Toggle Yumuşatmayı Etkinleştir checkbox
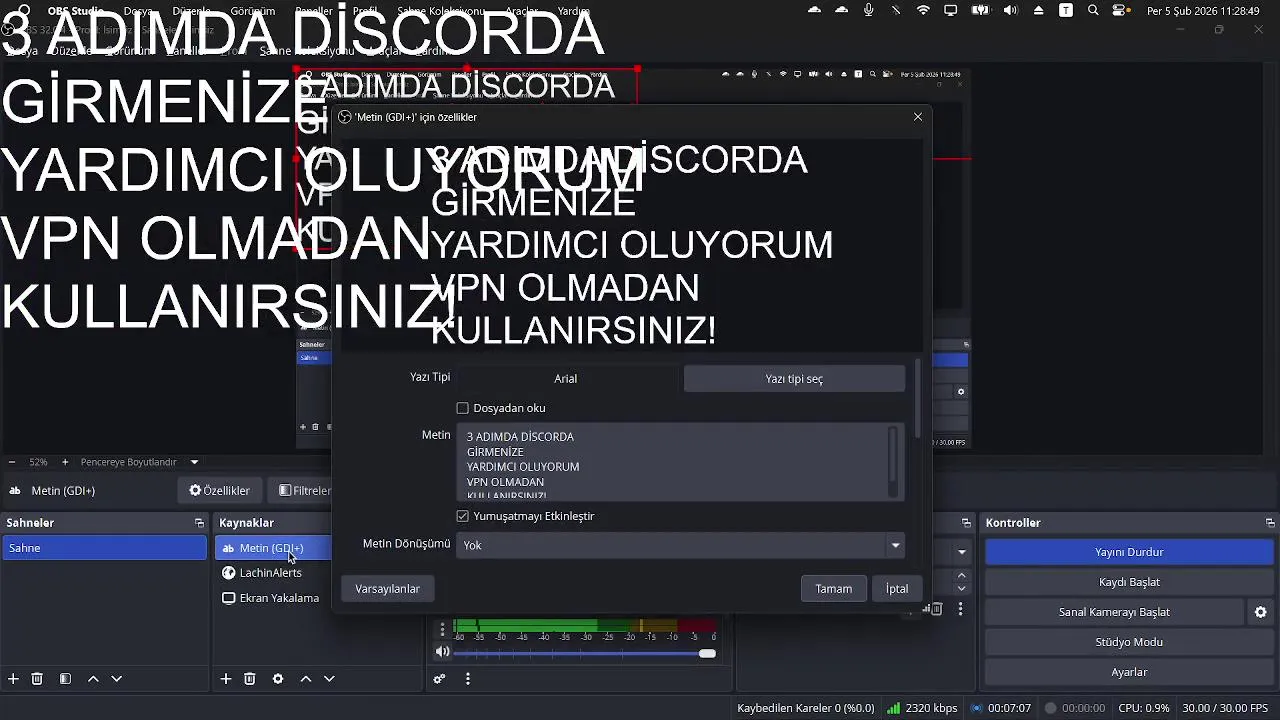The height and width of the screenshot is (720, 1280). tap(462, 516)
